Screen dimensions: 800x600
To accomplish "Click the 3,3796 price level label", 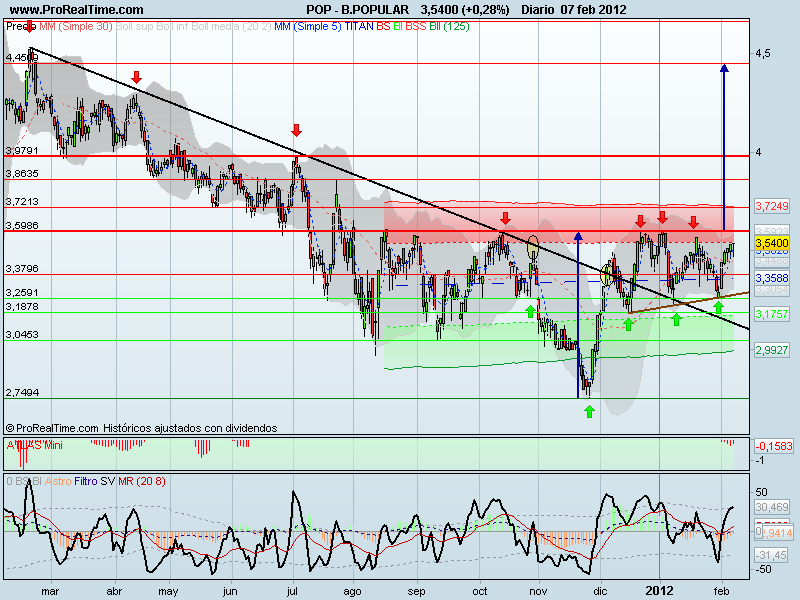I will tap(21, 268).
